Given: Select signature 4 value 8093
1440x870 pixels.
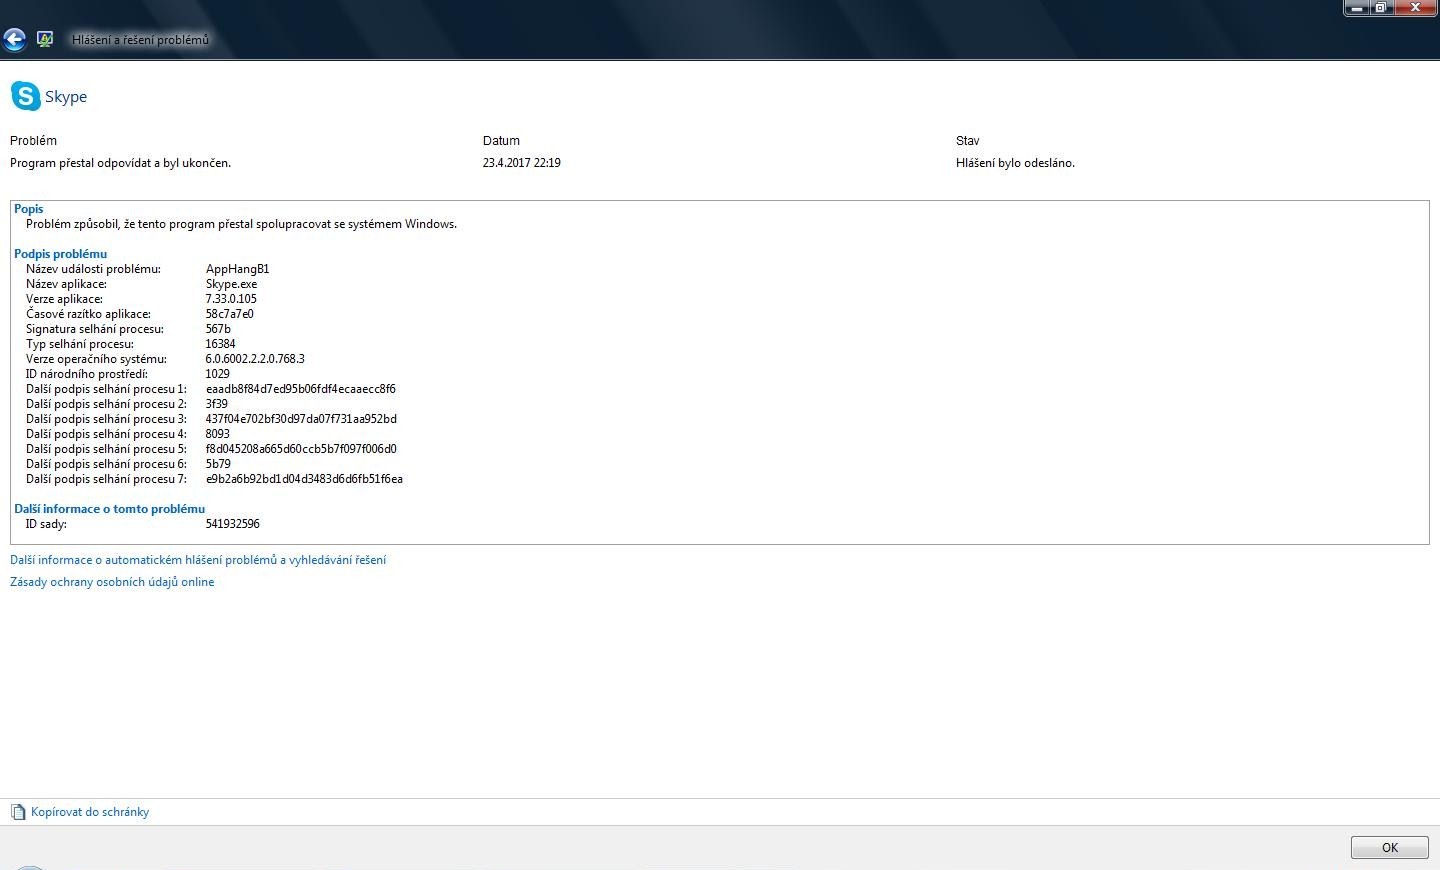Looking at the screenshot, I should point(218,434).
